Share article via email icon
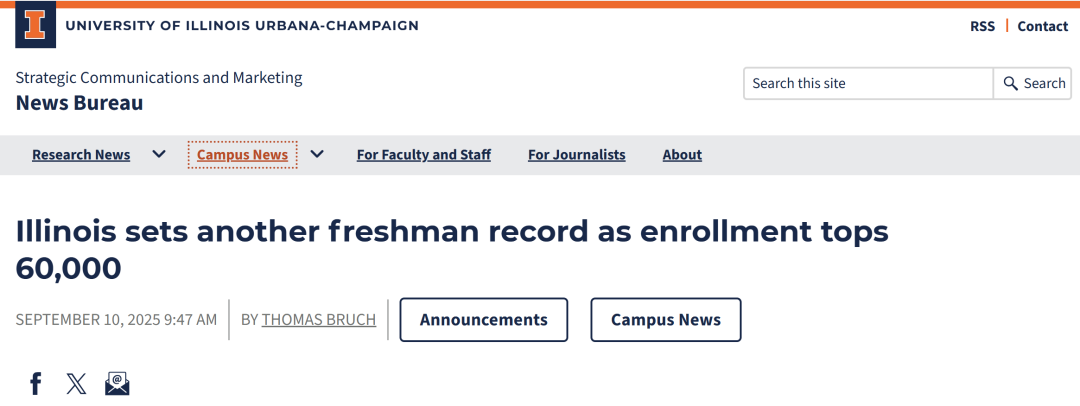 point(117,383)
